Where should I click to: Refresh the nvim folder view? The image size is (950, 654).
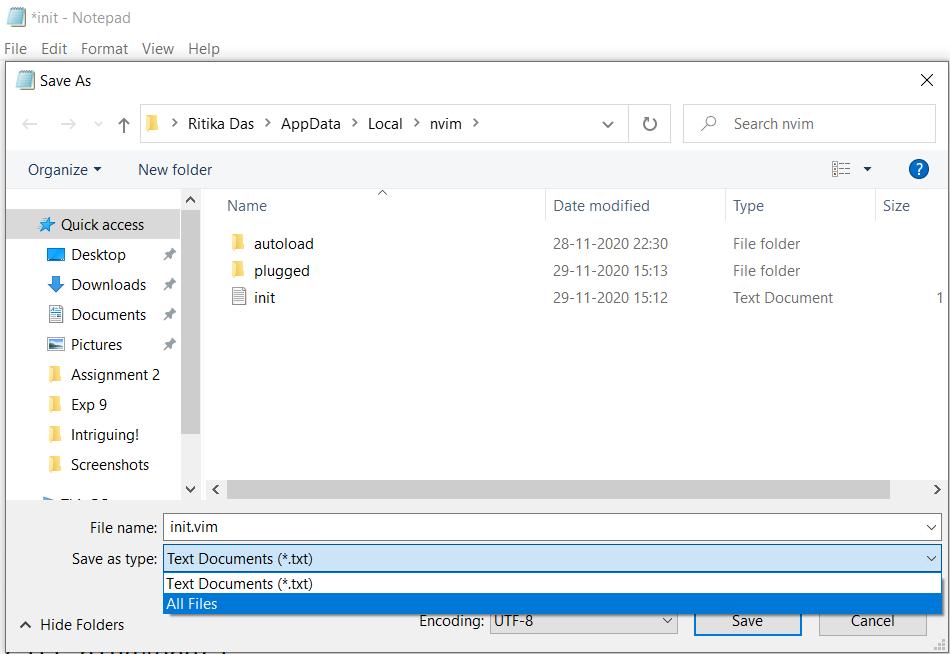649,124
